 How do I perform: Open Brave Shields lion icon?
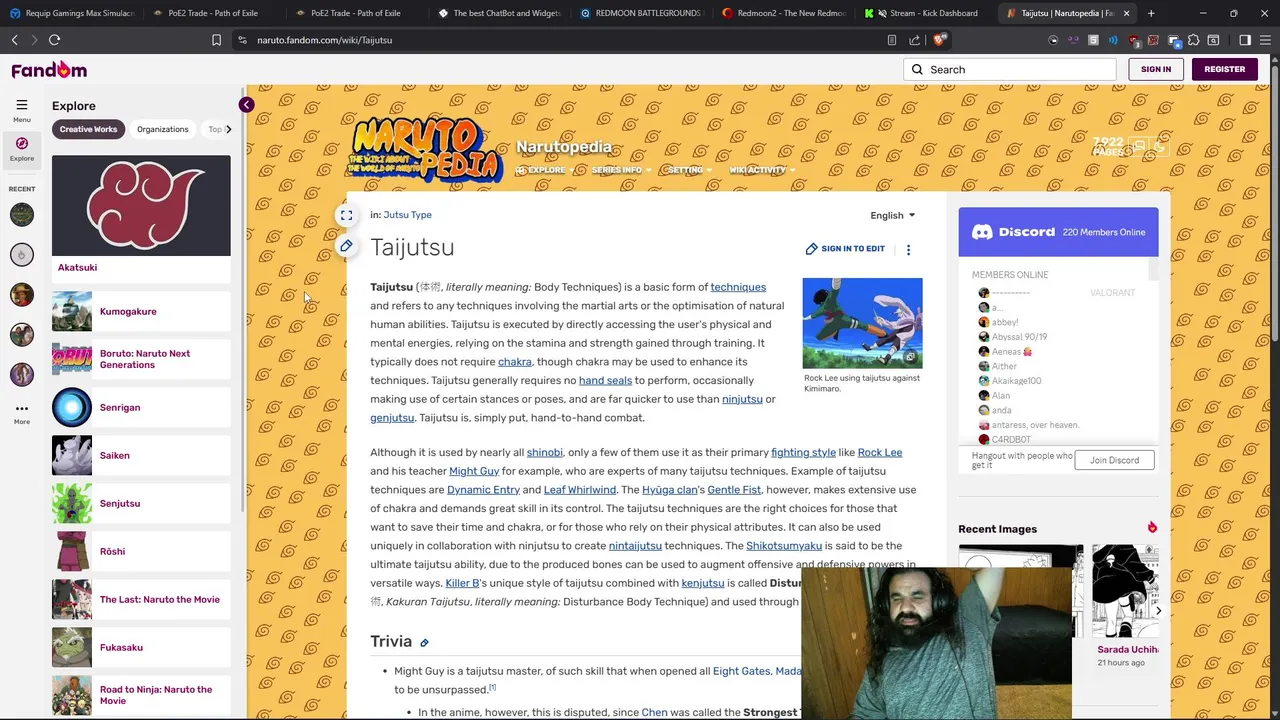coord(939,40)
